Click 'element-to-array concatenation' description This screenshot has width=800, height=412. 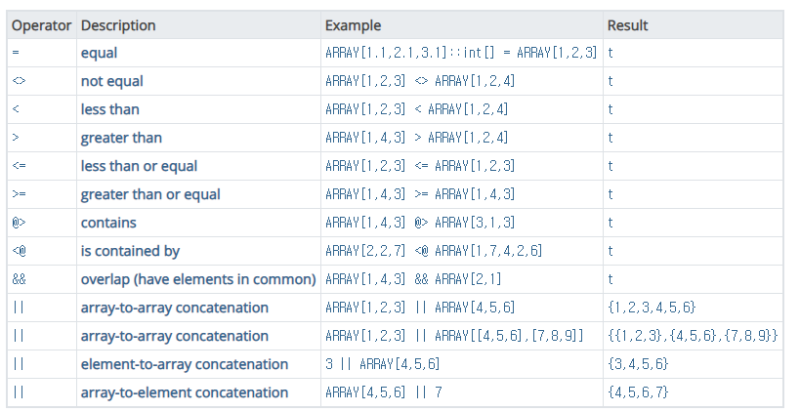point(184,364)
